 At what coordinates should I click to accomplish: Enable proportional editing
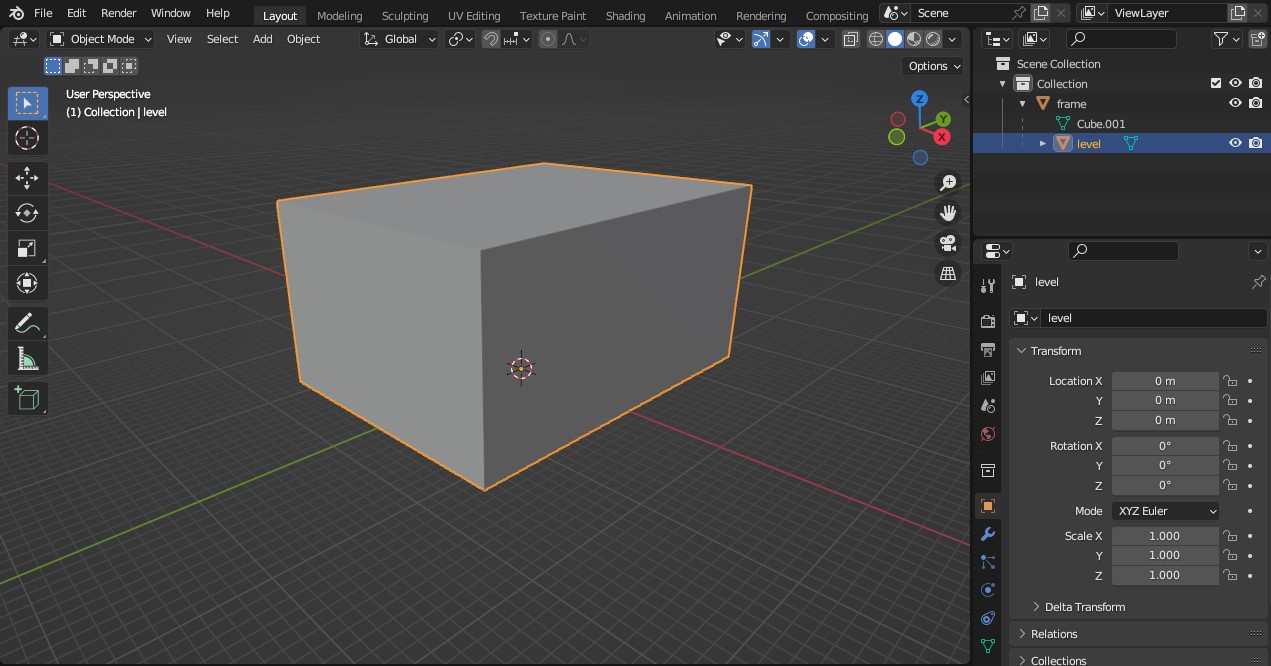click(x=548, y=39)
